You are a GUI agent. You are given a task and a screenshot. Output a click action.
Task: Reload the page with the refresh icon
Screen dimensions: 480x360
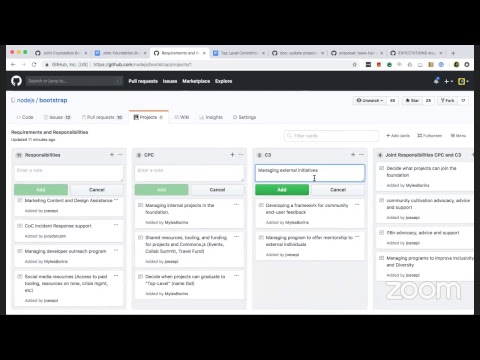34,64
